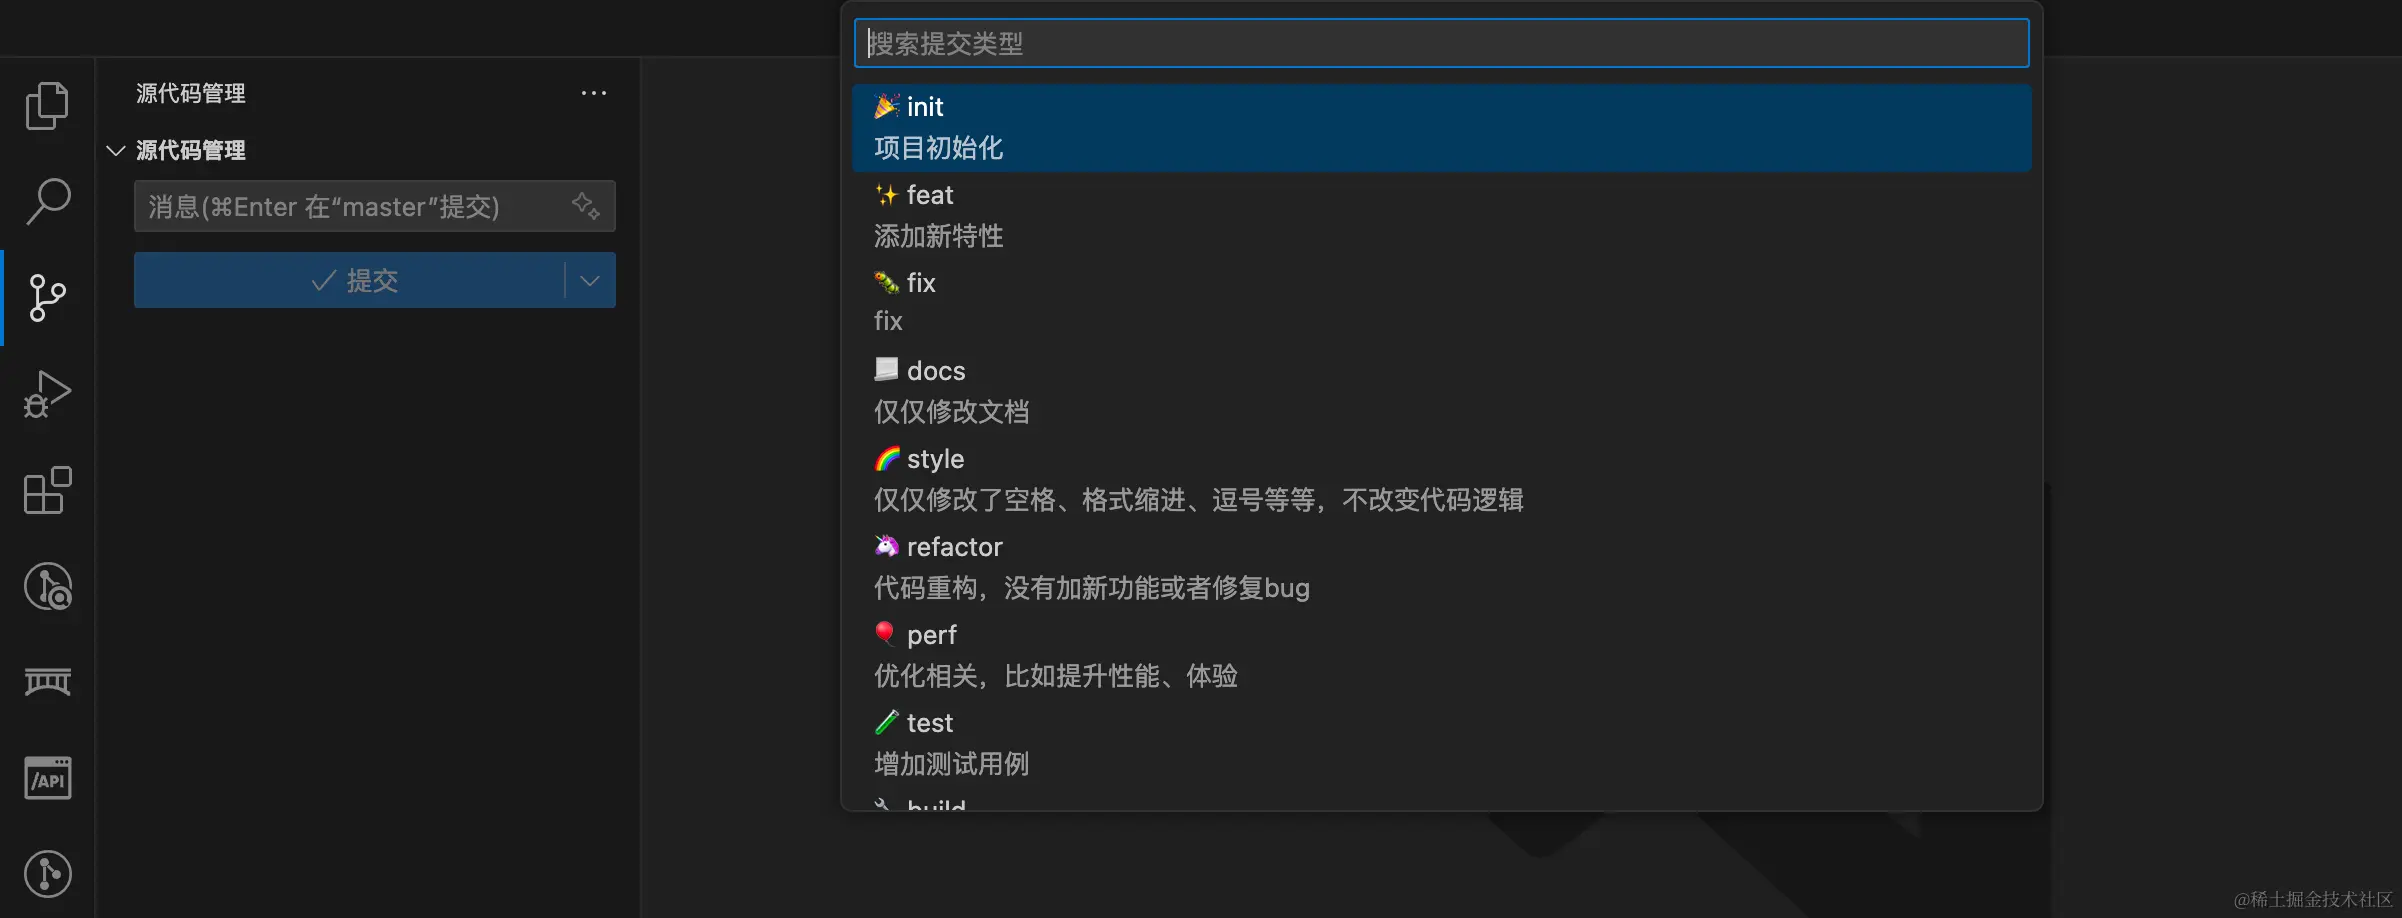
Task: Open the Run and Debug view
Action: [47, 393]
